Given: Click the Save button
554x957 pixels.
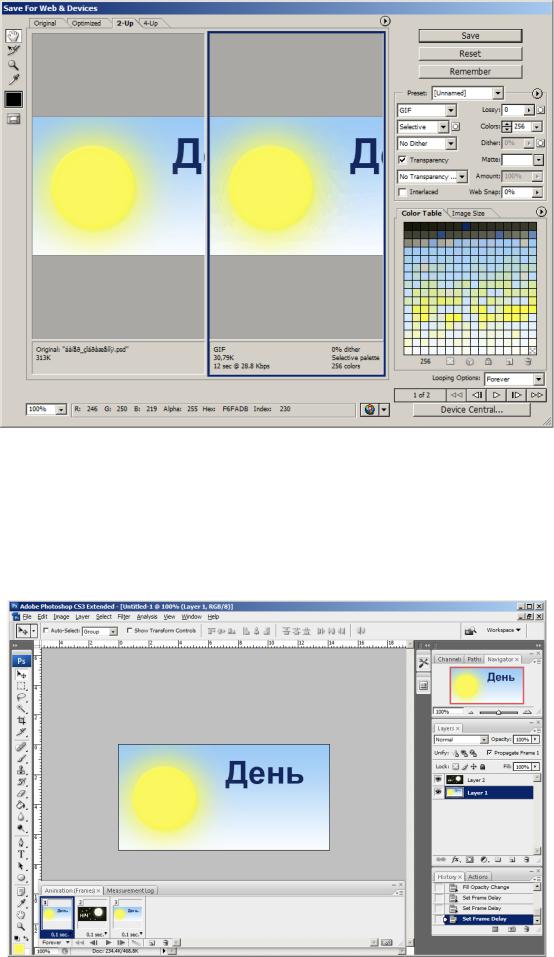Looking at the screenshot, I should click(470, 36).
